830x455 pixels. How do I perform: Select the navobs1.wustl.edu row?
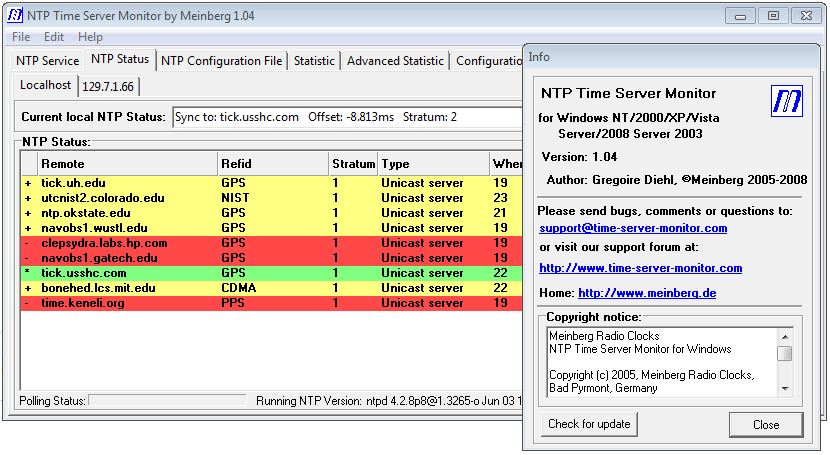coord(272,228)
